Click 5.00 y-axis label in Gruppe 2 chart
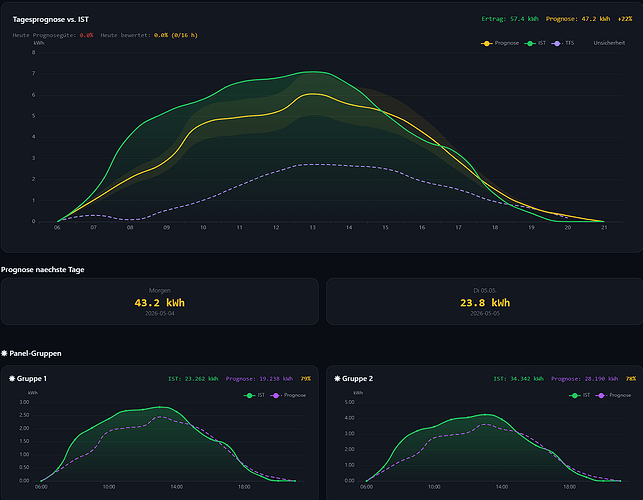The width and height of the screenshot is (643, 500). [x=349, y=402]
